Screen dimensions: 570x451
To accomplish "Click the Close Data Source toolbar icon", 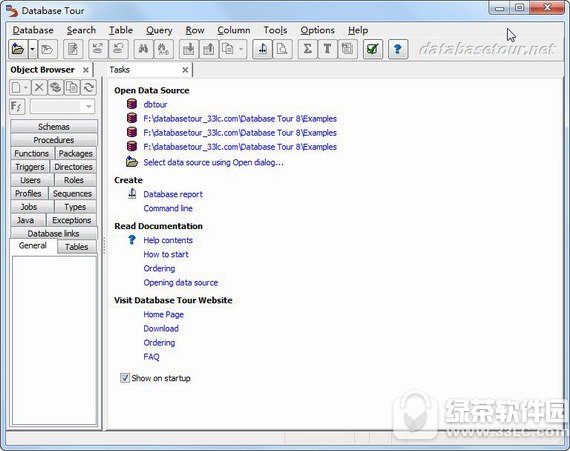I will coord(47,49).
